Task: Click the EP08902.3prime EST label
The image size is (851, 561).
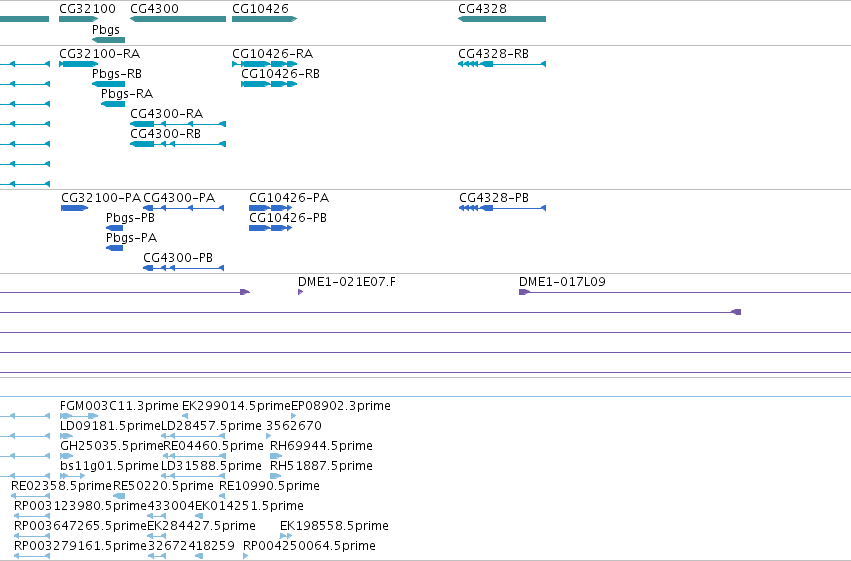Action: pyautogui.click(x=341, y=406)
